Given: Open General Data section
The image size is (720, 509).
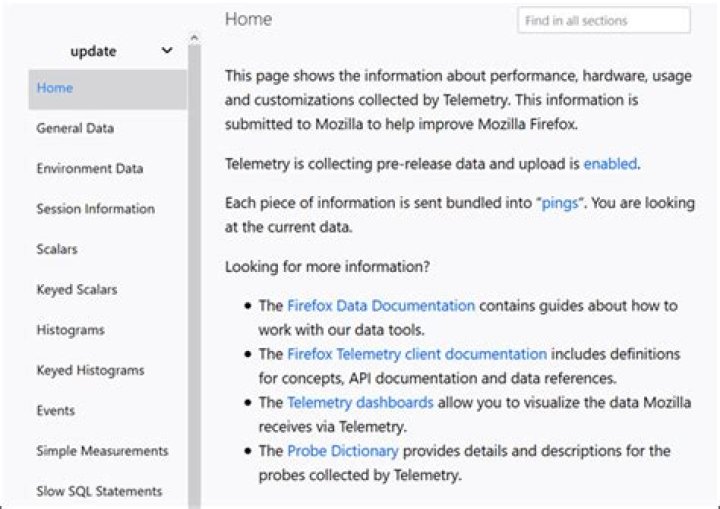Looking at the screenshot, I should tap(75, 128).
